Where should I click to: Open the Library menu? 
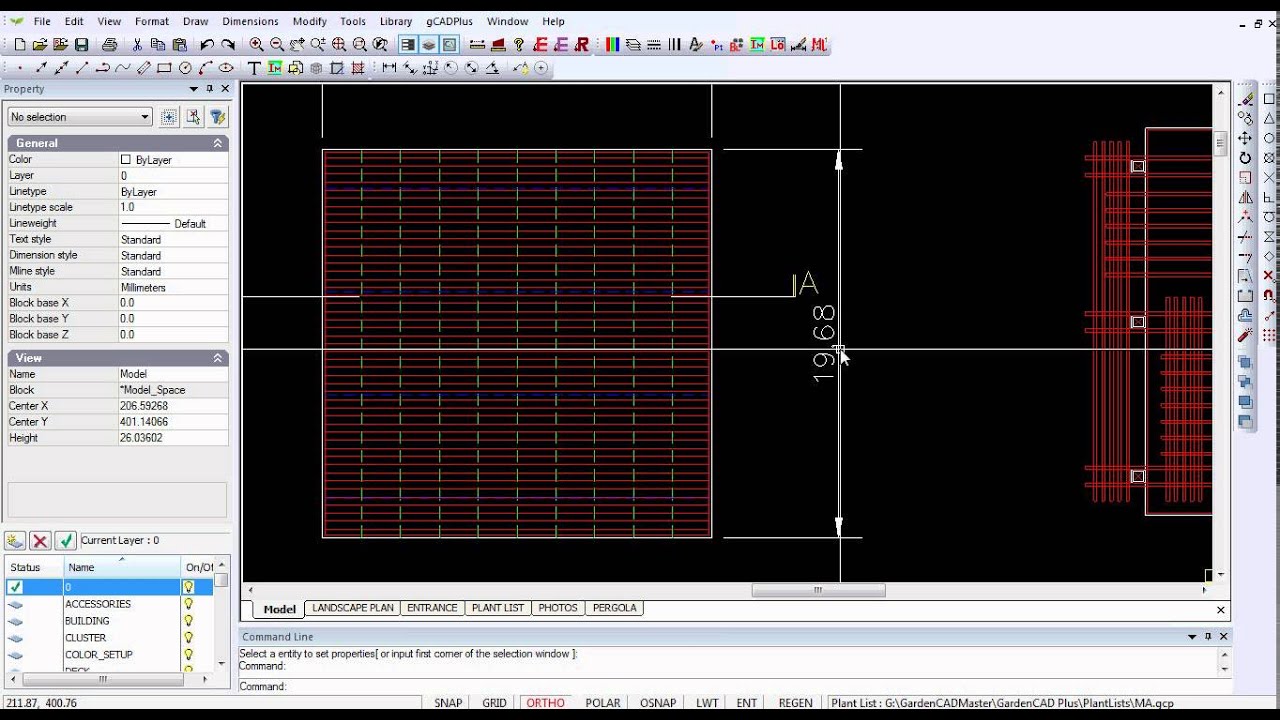[396, 21]
